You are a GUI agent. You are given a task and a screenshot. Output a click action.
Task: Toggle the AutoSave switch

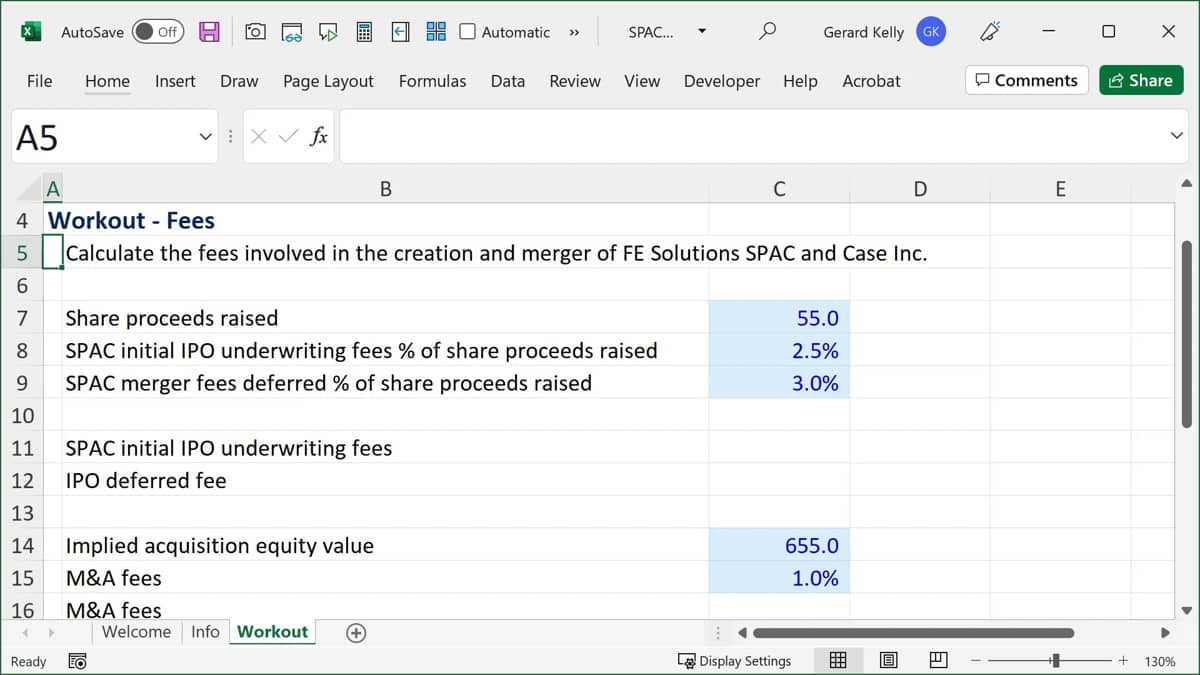[x=157, y=32]
